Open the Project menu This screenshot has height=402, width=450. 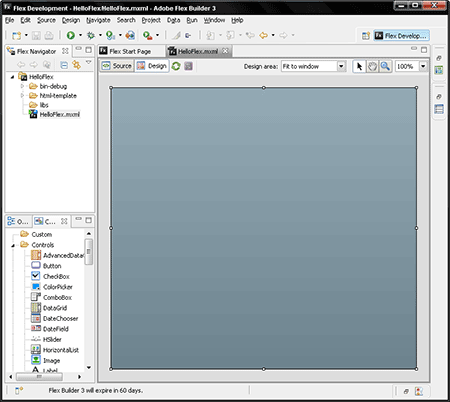151,20
